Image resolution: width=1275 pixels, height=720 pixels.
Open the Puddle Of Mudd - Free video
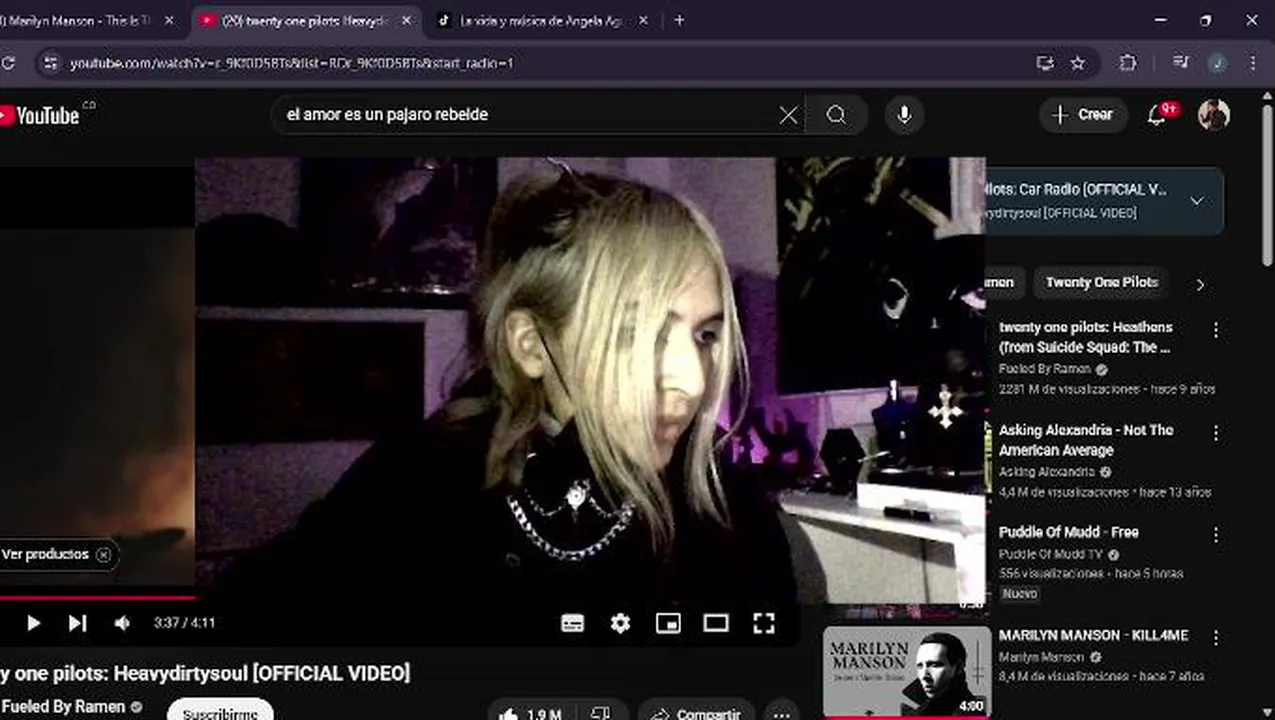1068,532
